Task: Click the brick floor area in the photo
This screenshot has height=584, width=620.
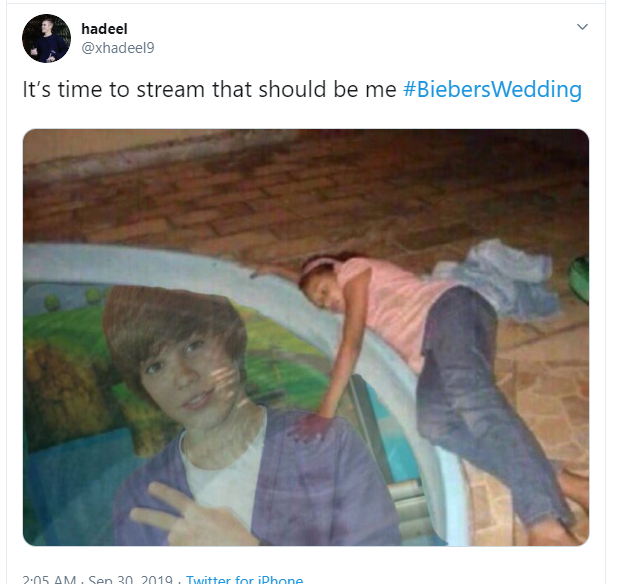Action: coord(300,190)
